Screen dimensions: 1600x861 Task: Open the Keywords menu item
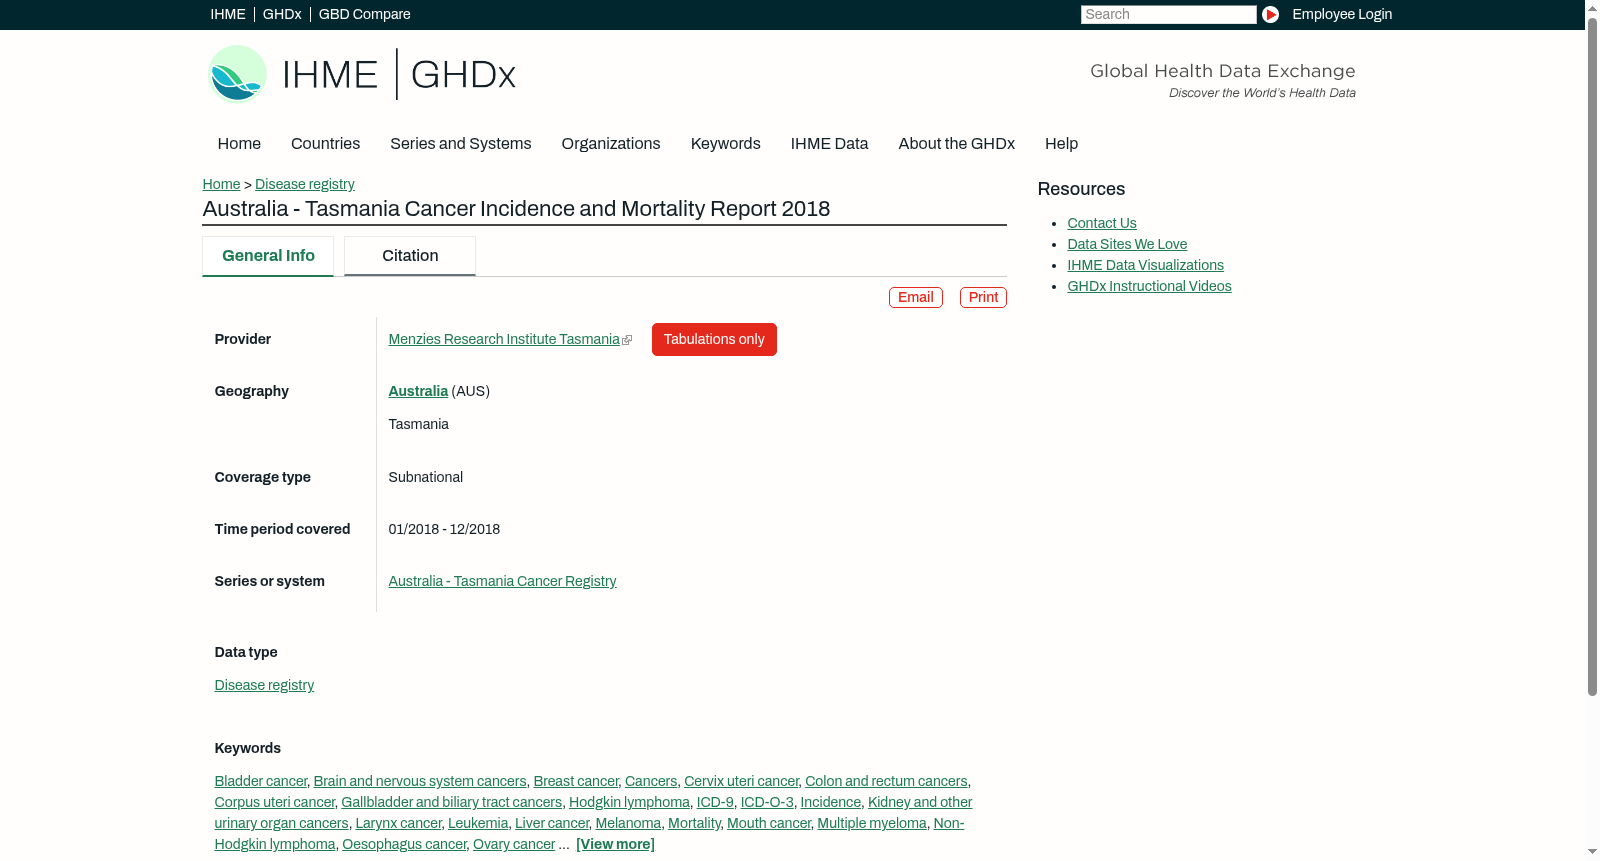coord(726,144)
